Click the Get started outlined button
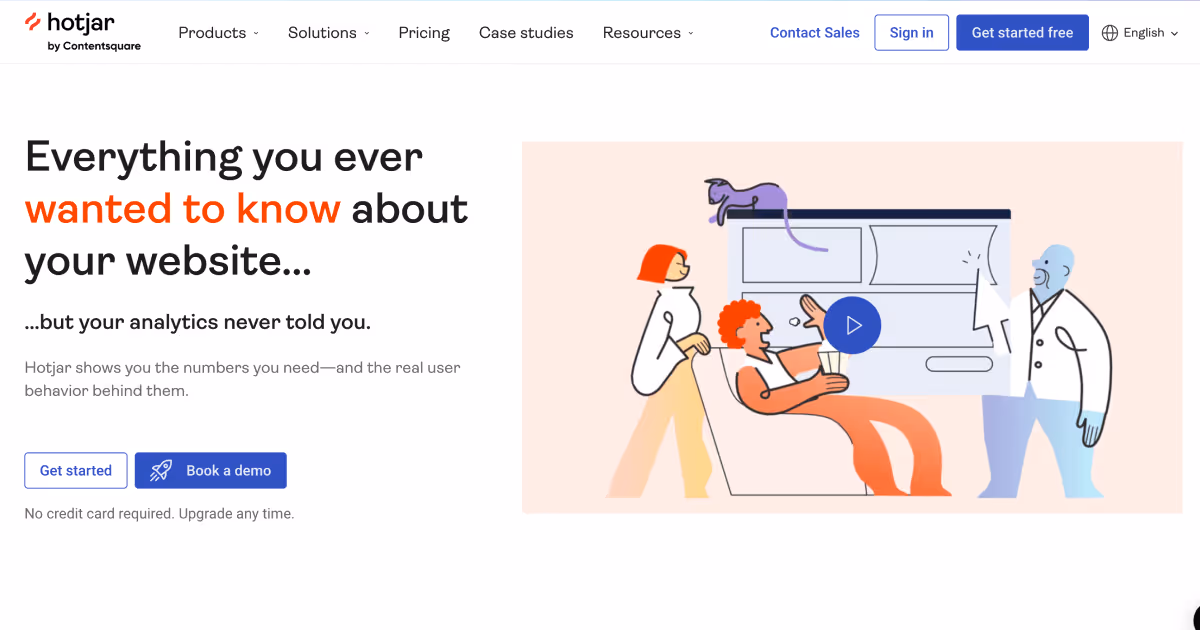Viewport: 1200px width, 630px height. click(76, 471)
